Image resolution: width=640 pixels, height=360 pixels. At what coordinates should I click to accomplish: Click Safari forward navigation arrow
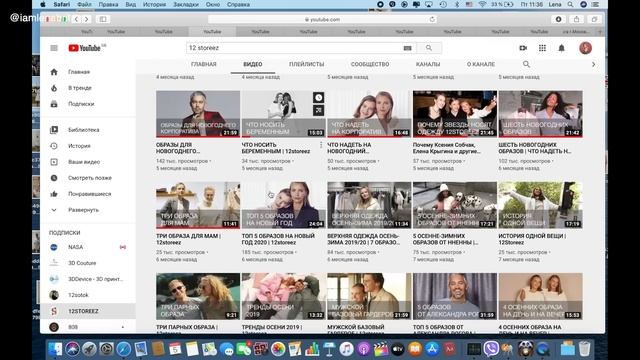coord(87,19)
